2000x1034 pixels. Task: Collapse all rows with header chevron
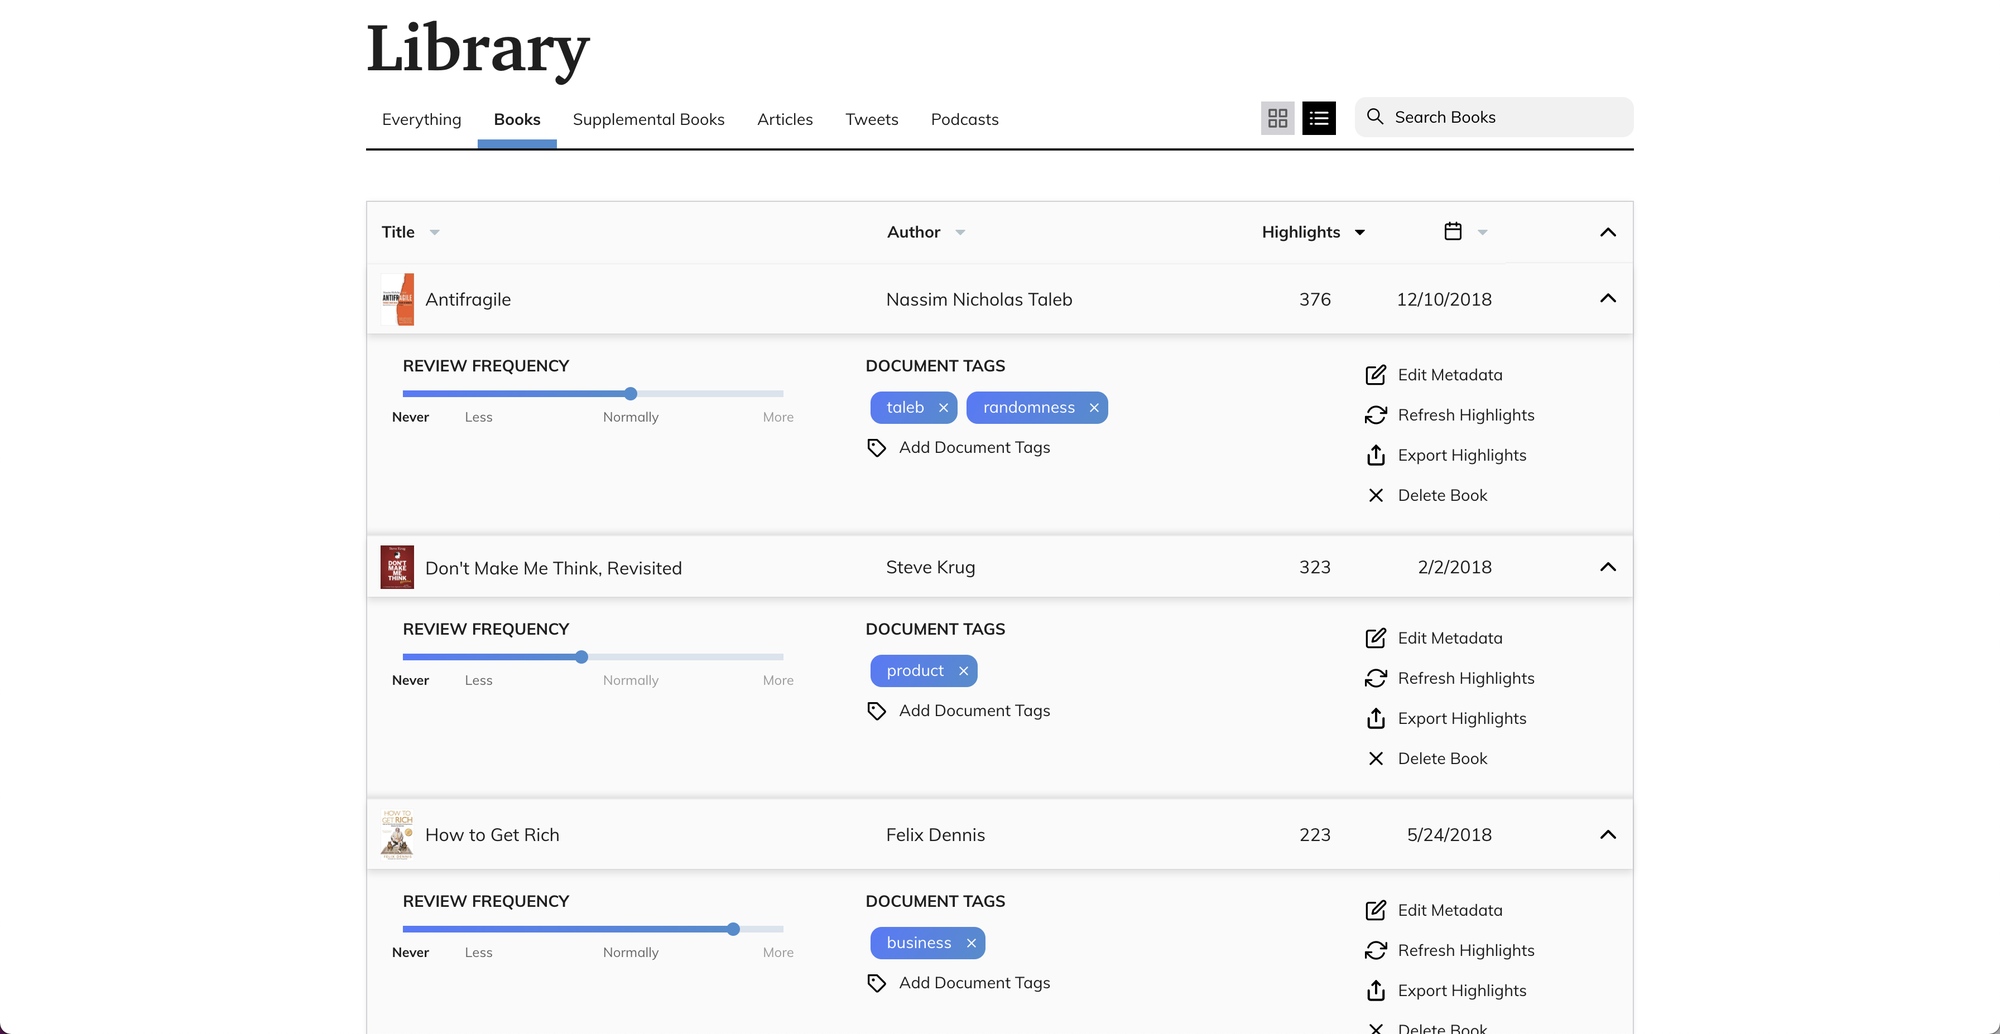click(x=1608, y=232)
